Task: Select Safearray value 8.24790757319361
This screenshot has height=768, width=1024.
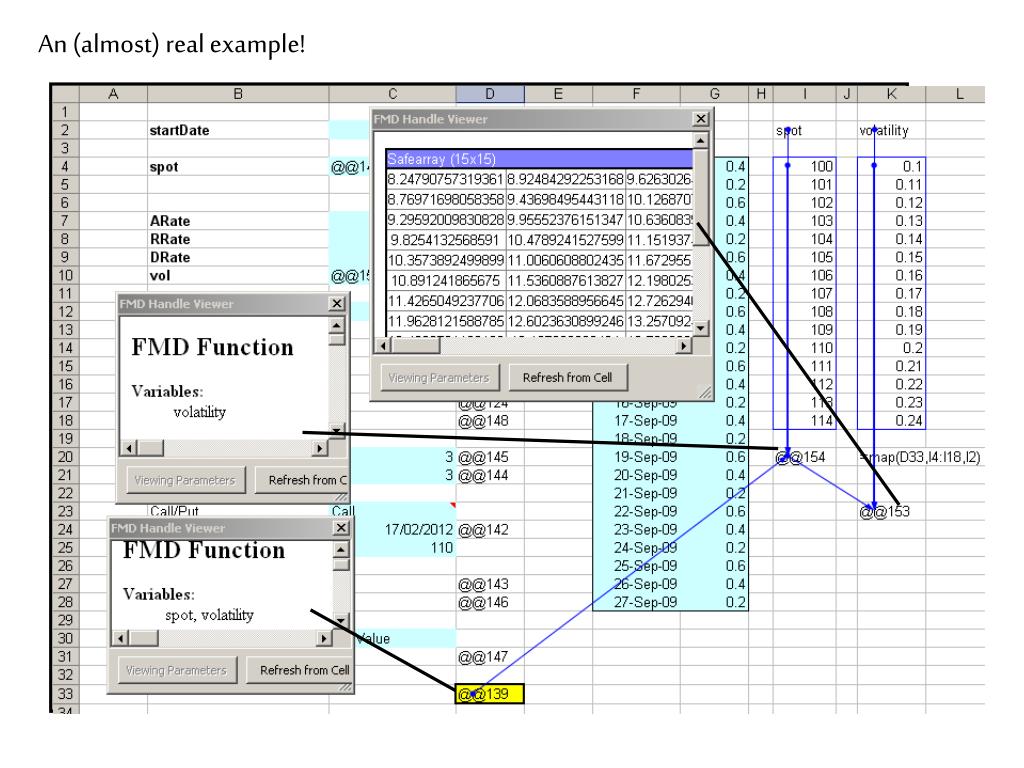Action: point(446,179)
